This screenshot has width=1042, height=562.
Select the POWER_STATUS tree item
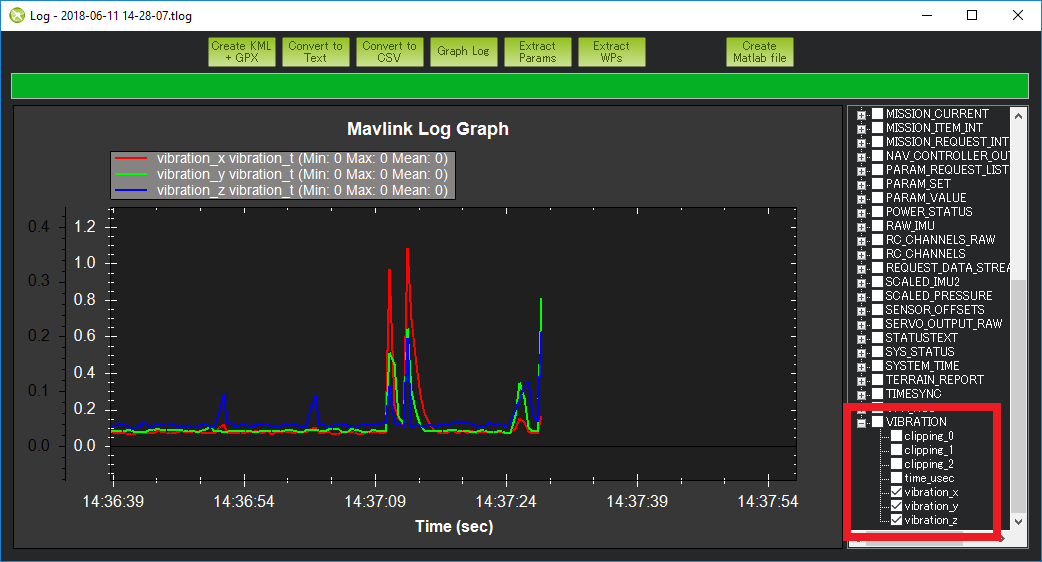pos(928,212)
